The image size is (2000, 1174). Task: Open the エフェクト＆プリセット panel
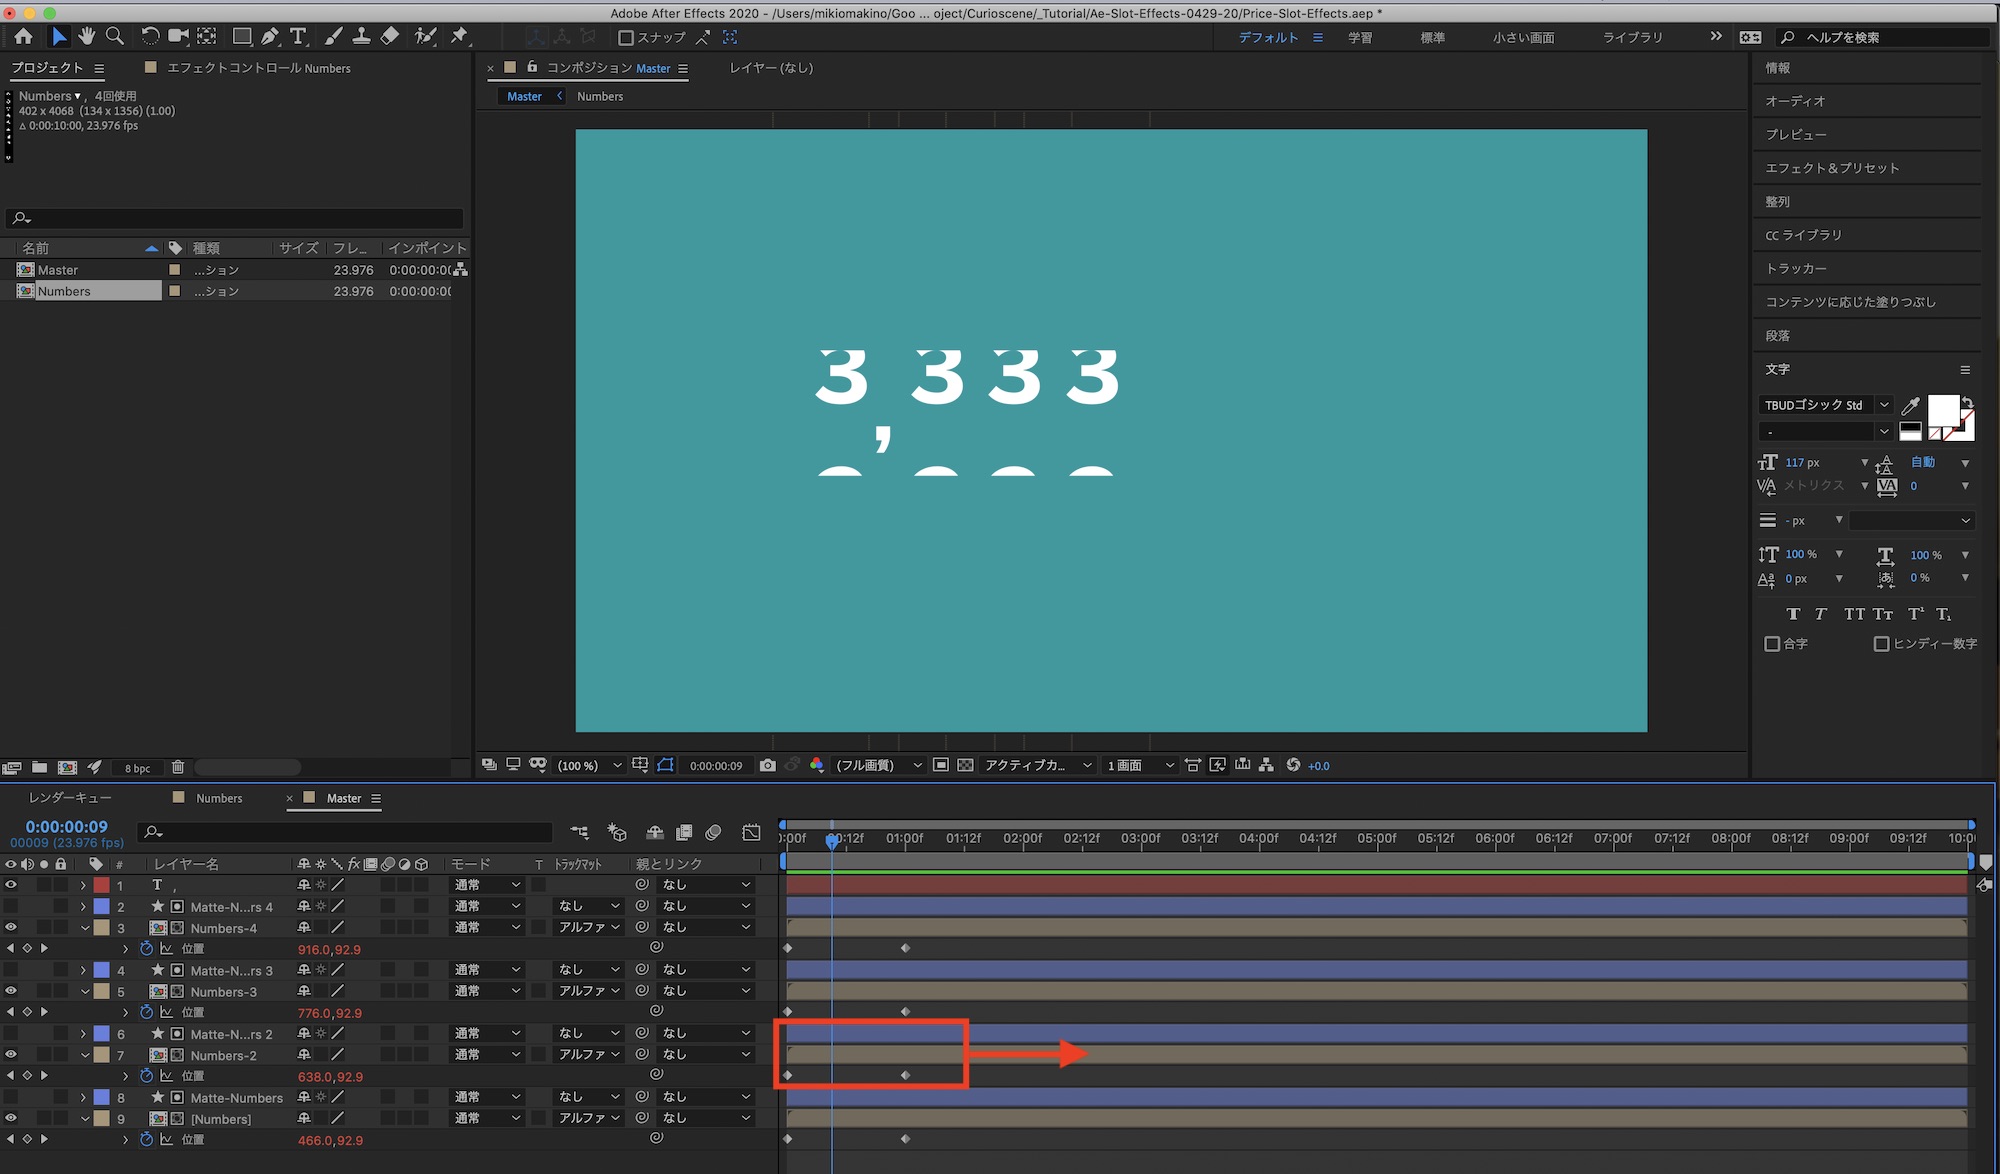click(1831, 168)
